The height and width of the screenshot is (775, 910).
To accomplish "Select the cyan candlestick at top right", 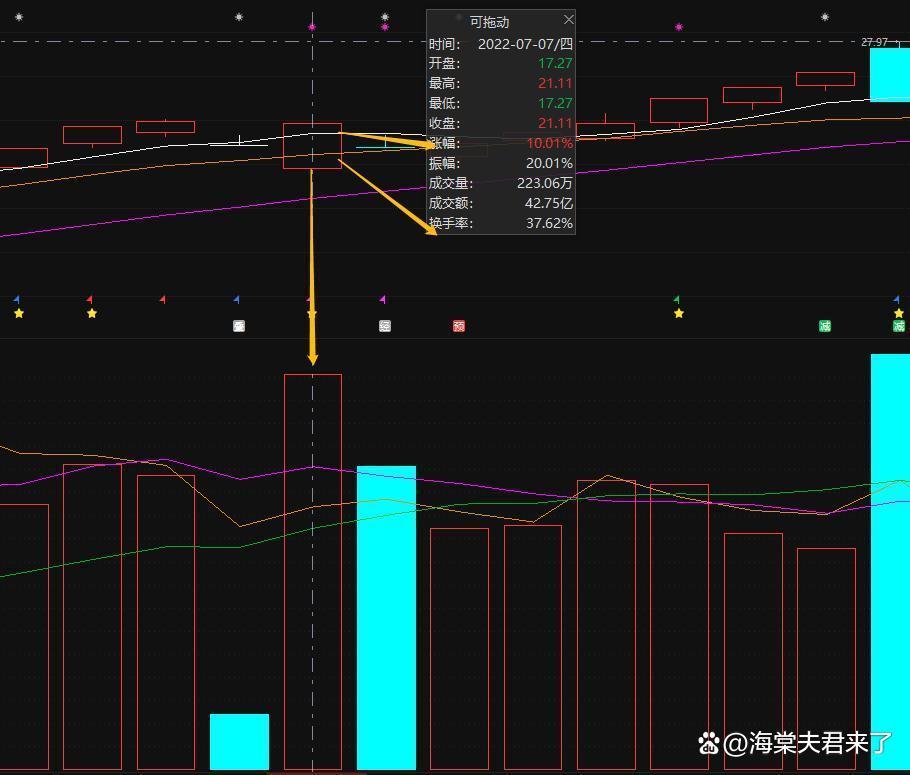I will 889,75.
